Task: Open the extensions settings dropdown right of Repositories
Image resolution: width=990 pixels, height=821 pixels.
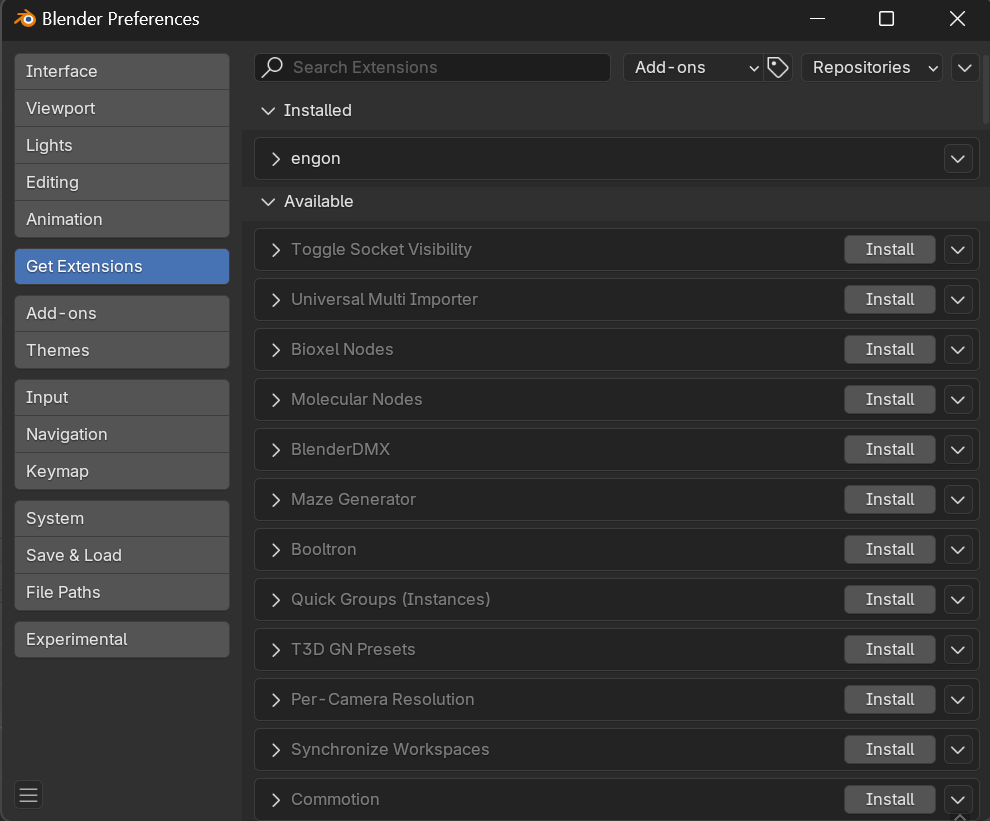Action: pyautogui.click(x=964, y=67)
